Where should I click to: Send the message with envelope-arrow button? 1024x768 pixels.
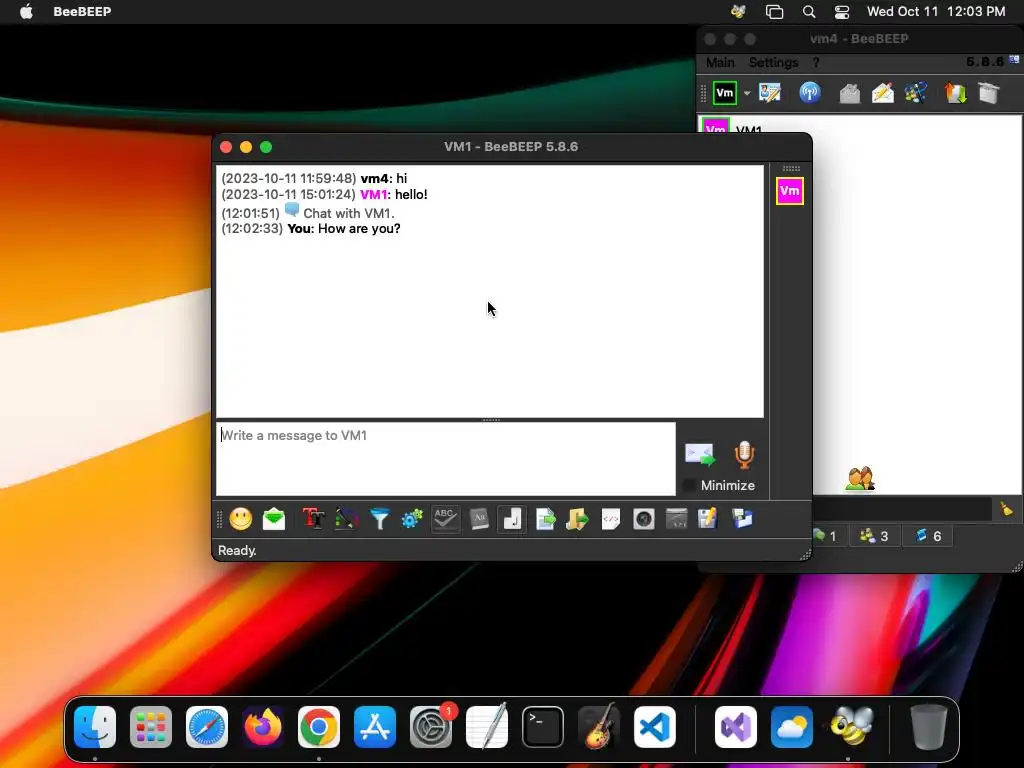click(699, 455)
